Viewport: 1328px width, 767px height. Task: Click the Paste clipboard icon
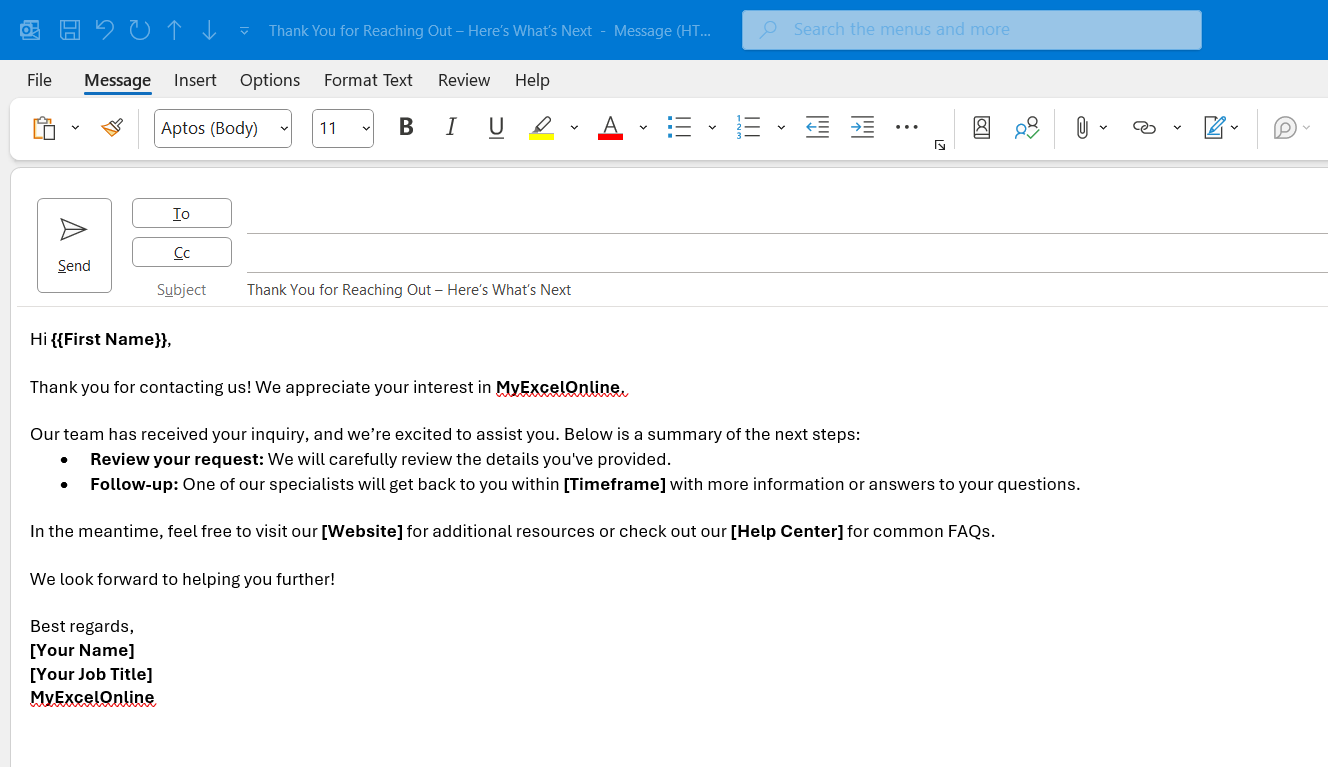pos(44,128)
